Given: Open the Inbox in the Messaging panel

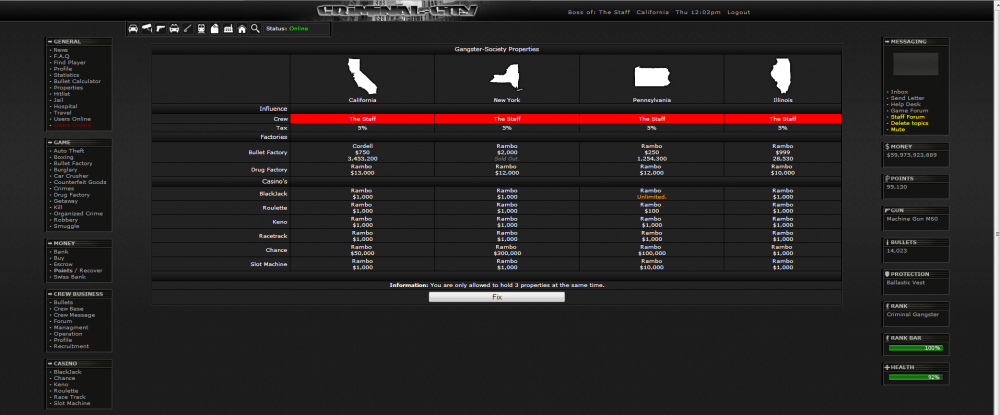Looking at the screenshot, I should point(899,91).
